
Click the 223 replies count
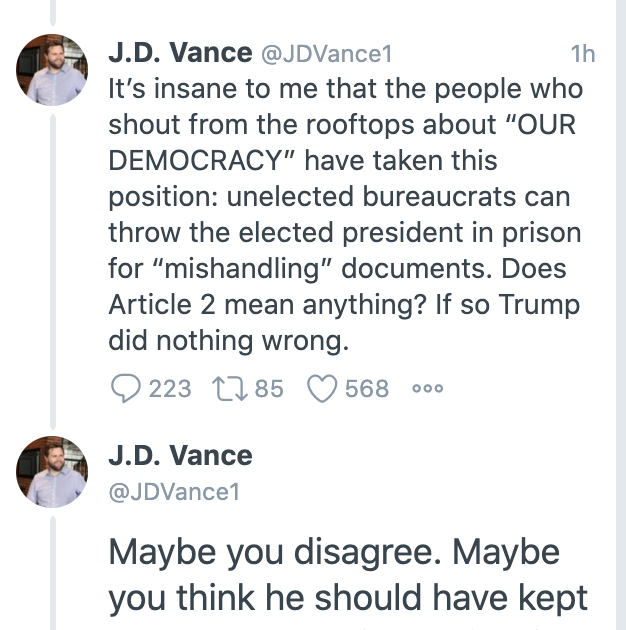pos(170,388)
